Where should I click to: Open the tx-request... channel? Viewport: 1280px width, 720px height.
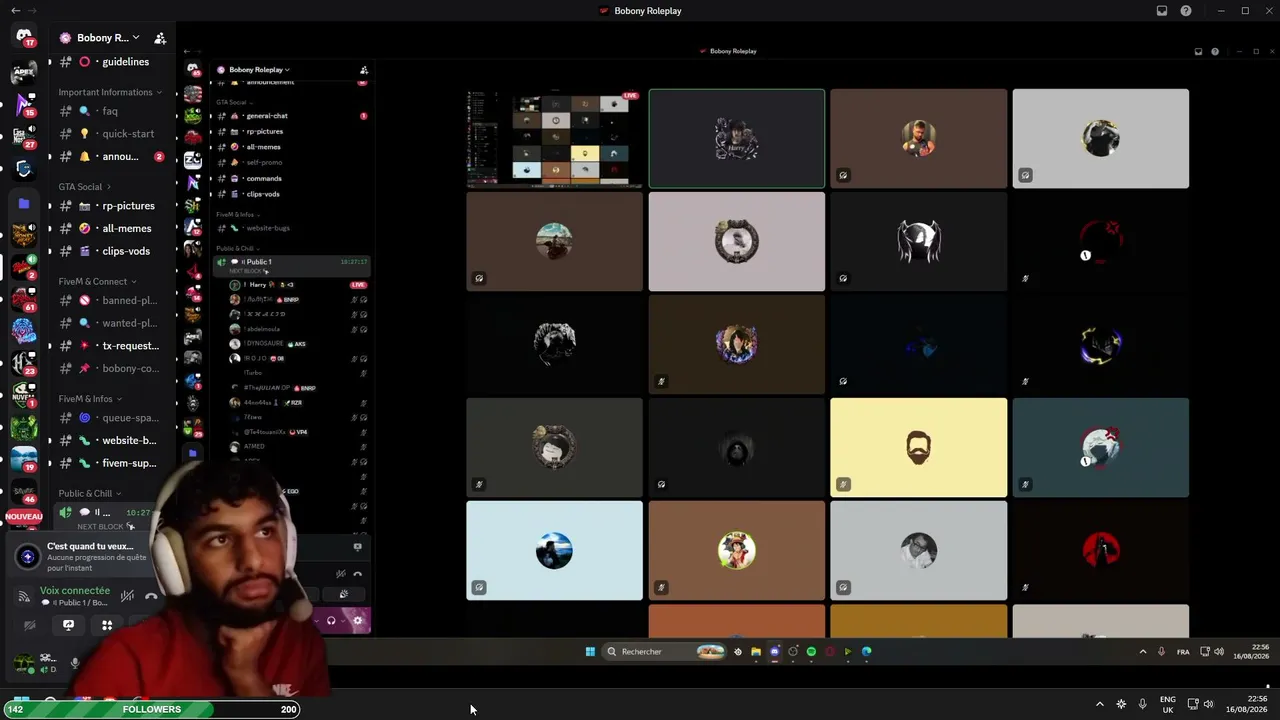tap(111, 346)
